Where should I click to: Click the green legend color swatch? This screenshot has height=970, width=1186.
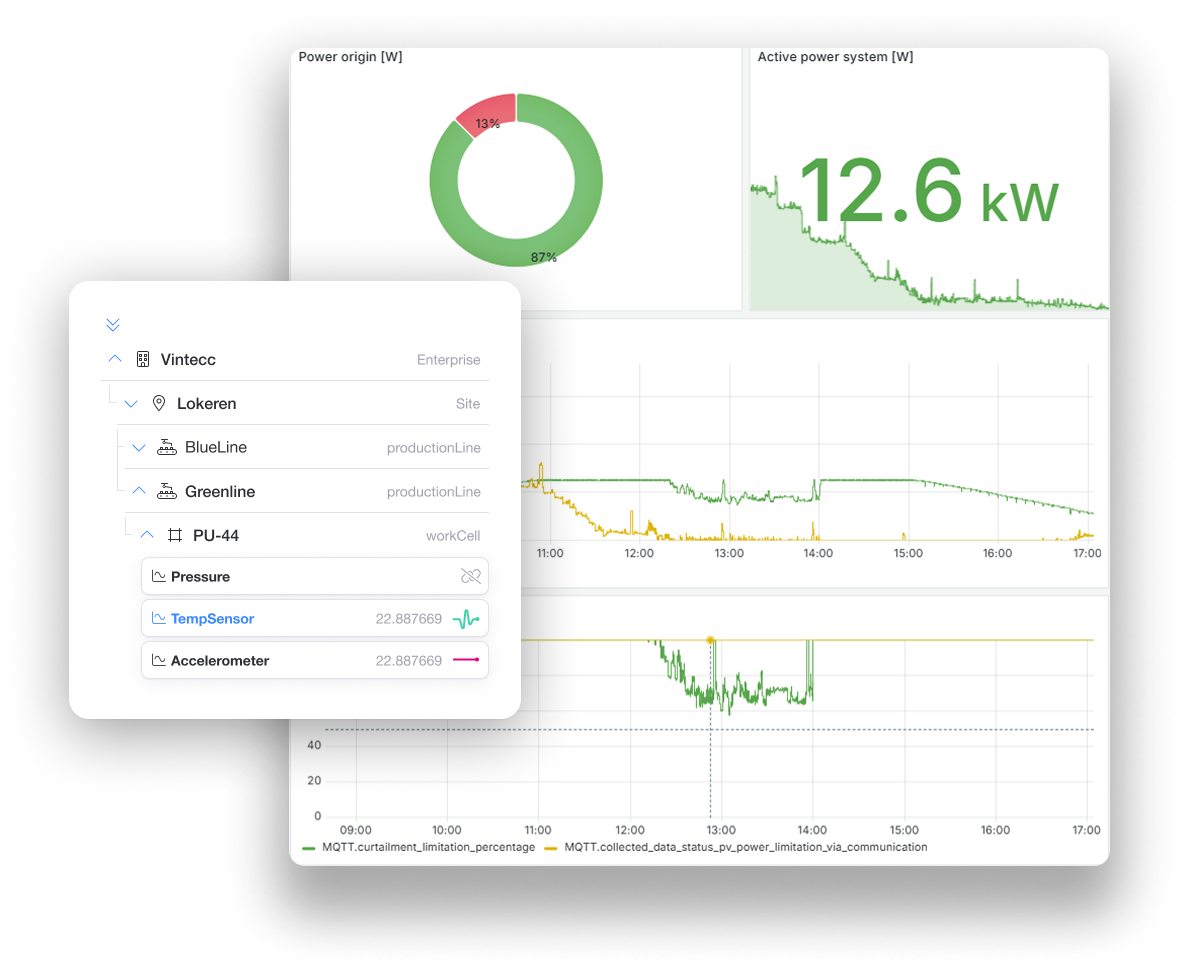[x=309, y=848]
